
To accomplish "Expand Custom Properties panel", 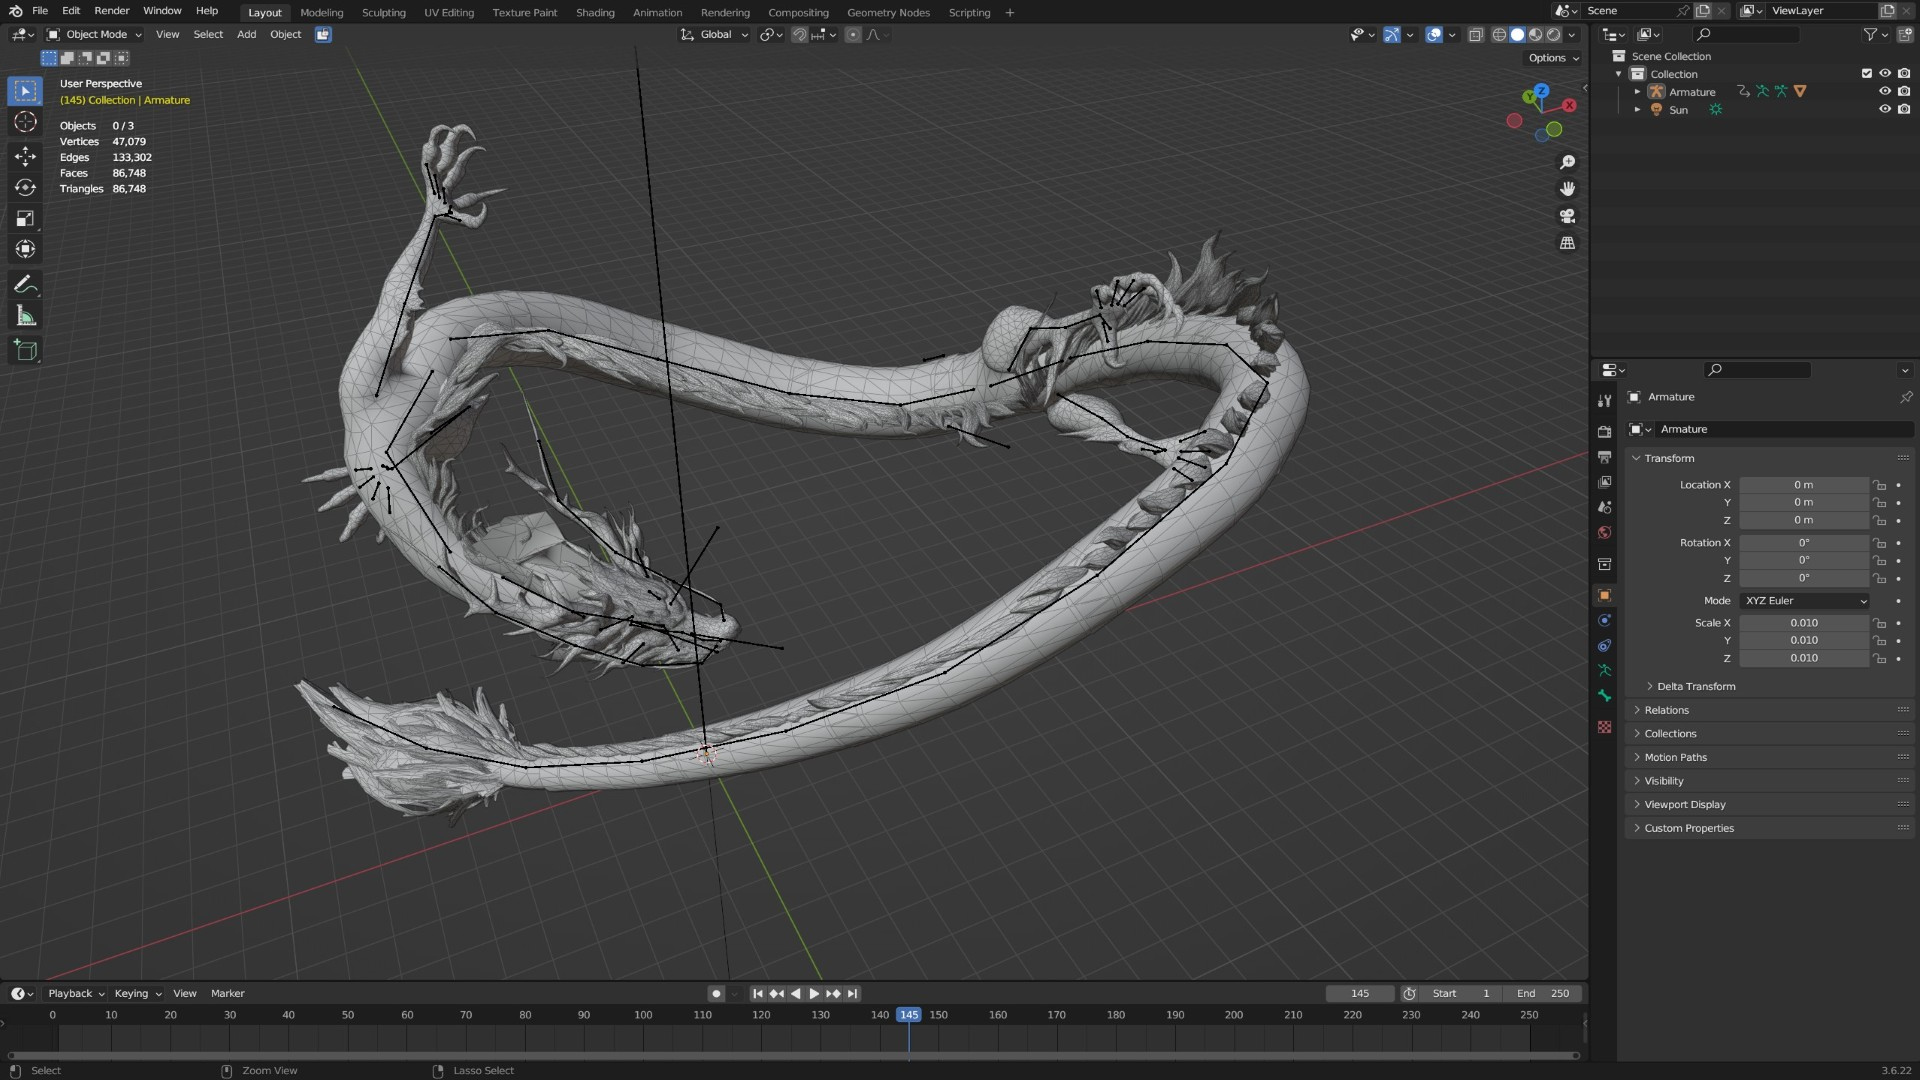I will [x=1688, y=828].
